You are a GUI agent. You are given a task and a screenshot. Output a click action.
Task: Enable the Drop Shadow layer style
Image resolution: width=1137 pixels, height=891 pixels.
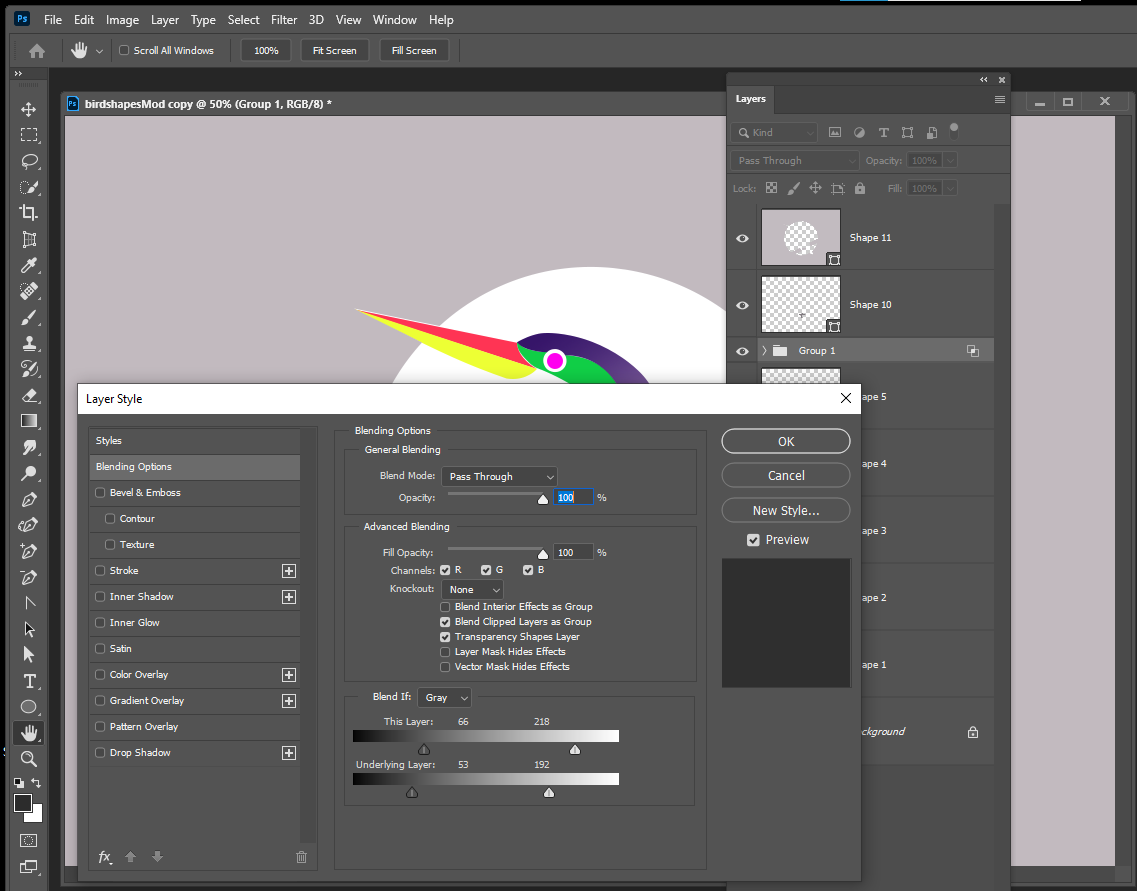click(98, 752)
